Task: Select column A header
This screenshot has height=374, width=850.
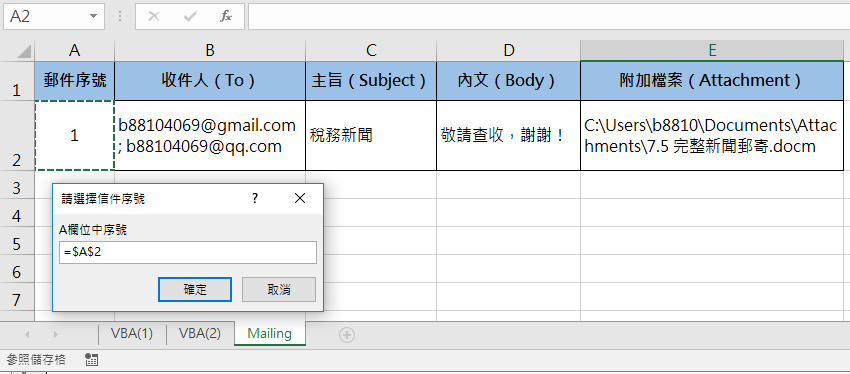Action: pos(75,50)
